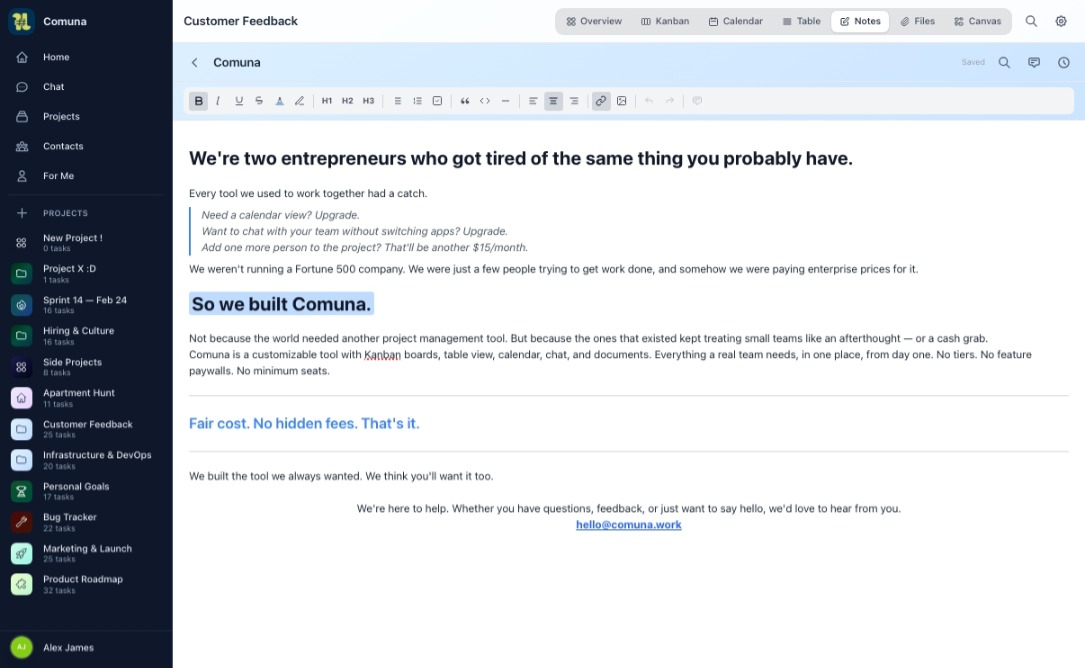
Task: Click the strikethrough formatting icon
Action: pos(259,101)
